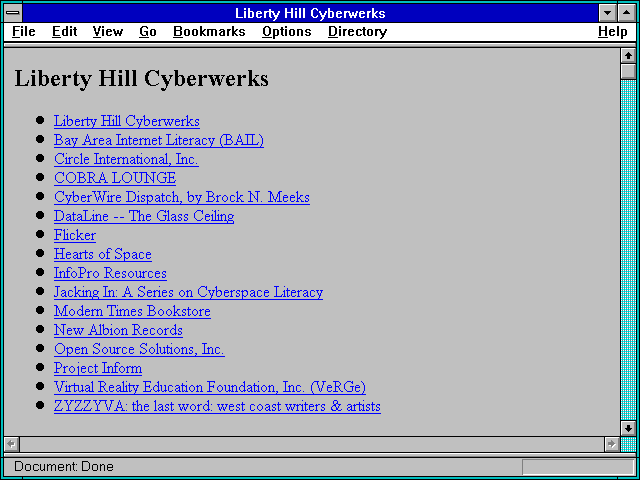640x480 pixels.
Task: Open the window control menu box
Action: [13, 13]
